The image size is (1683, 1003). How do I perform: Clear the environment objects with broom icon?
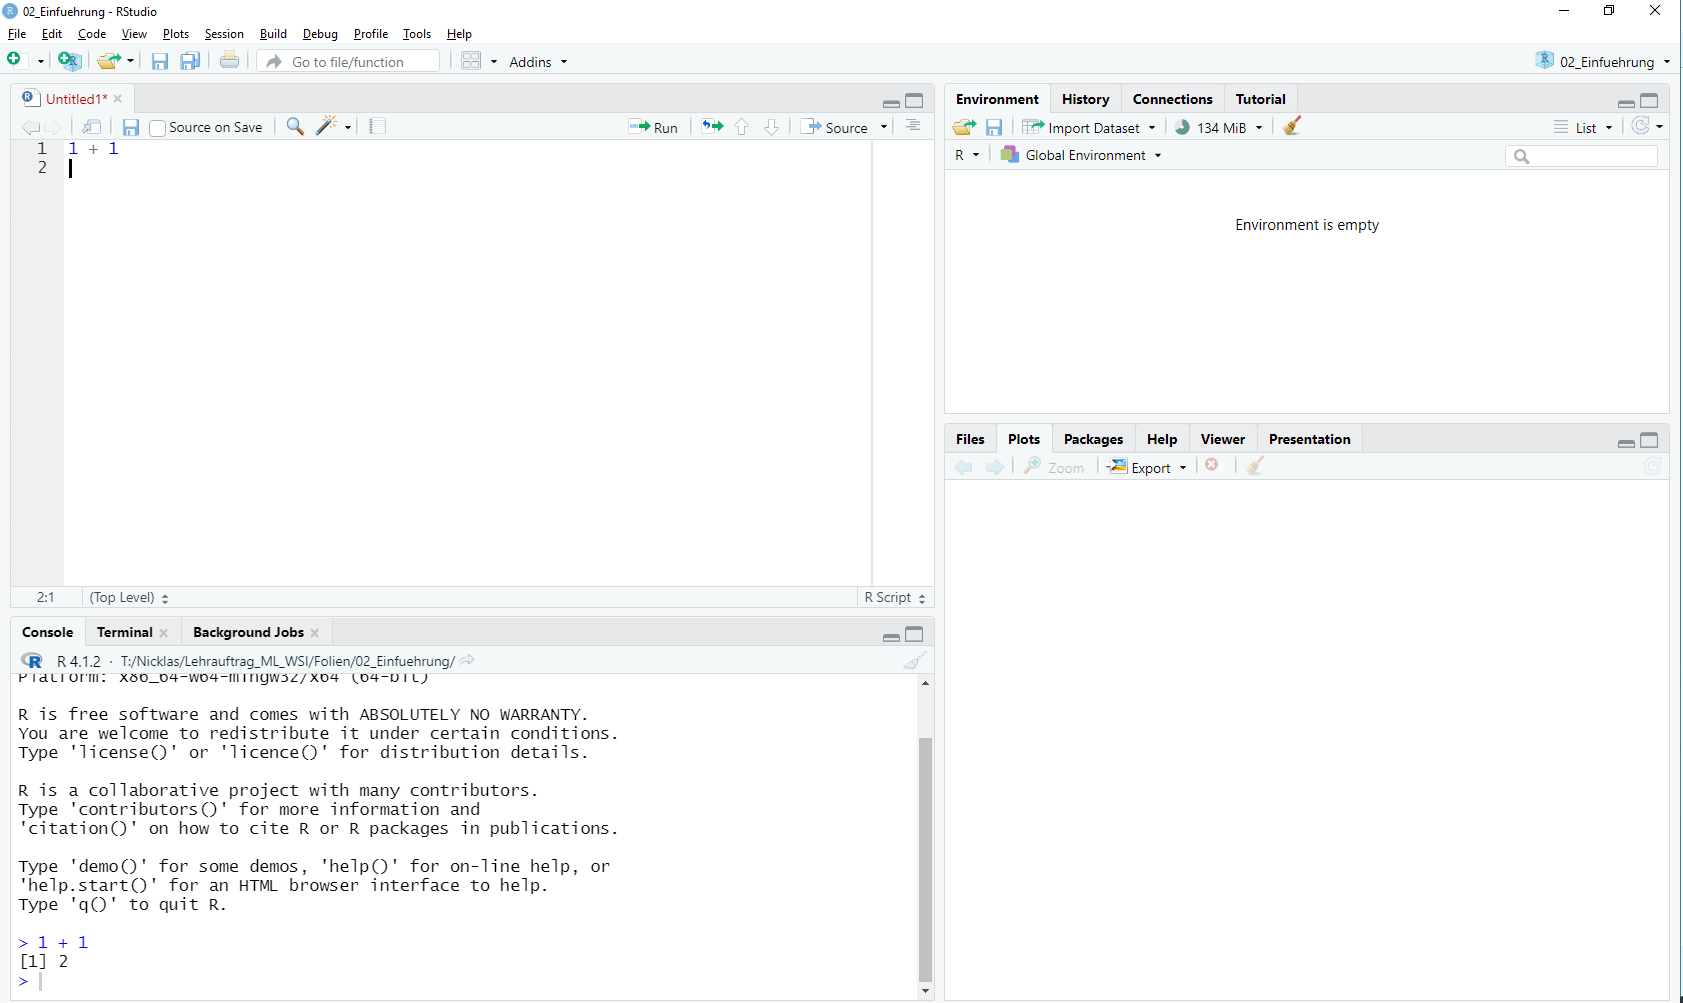pyautogui.click(x=1292, y=126)
